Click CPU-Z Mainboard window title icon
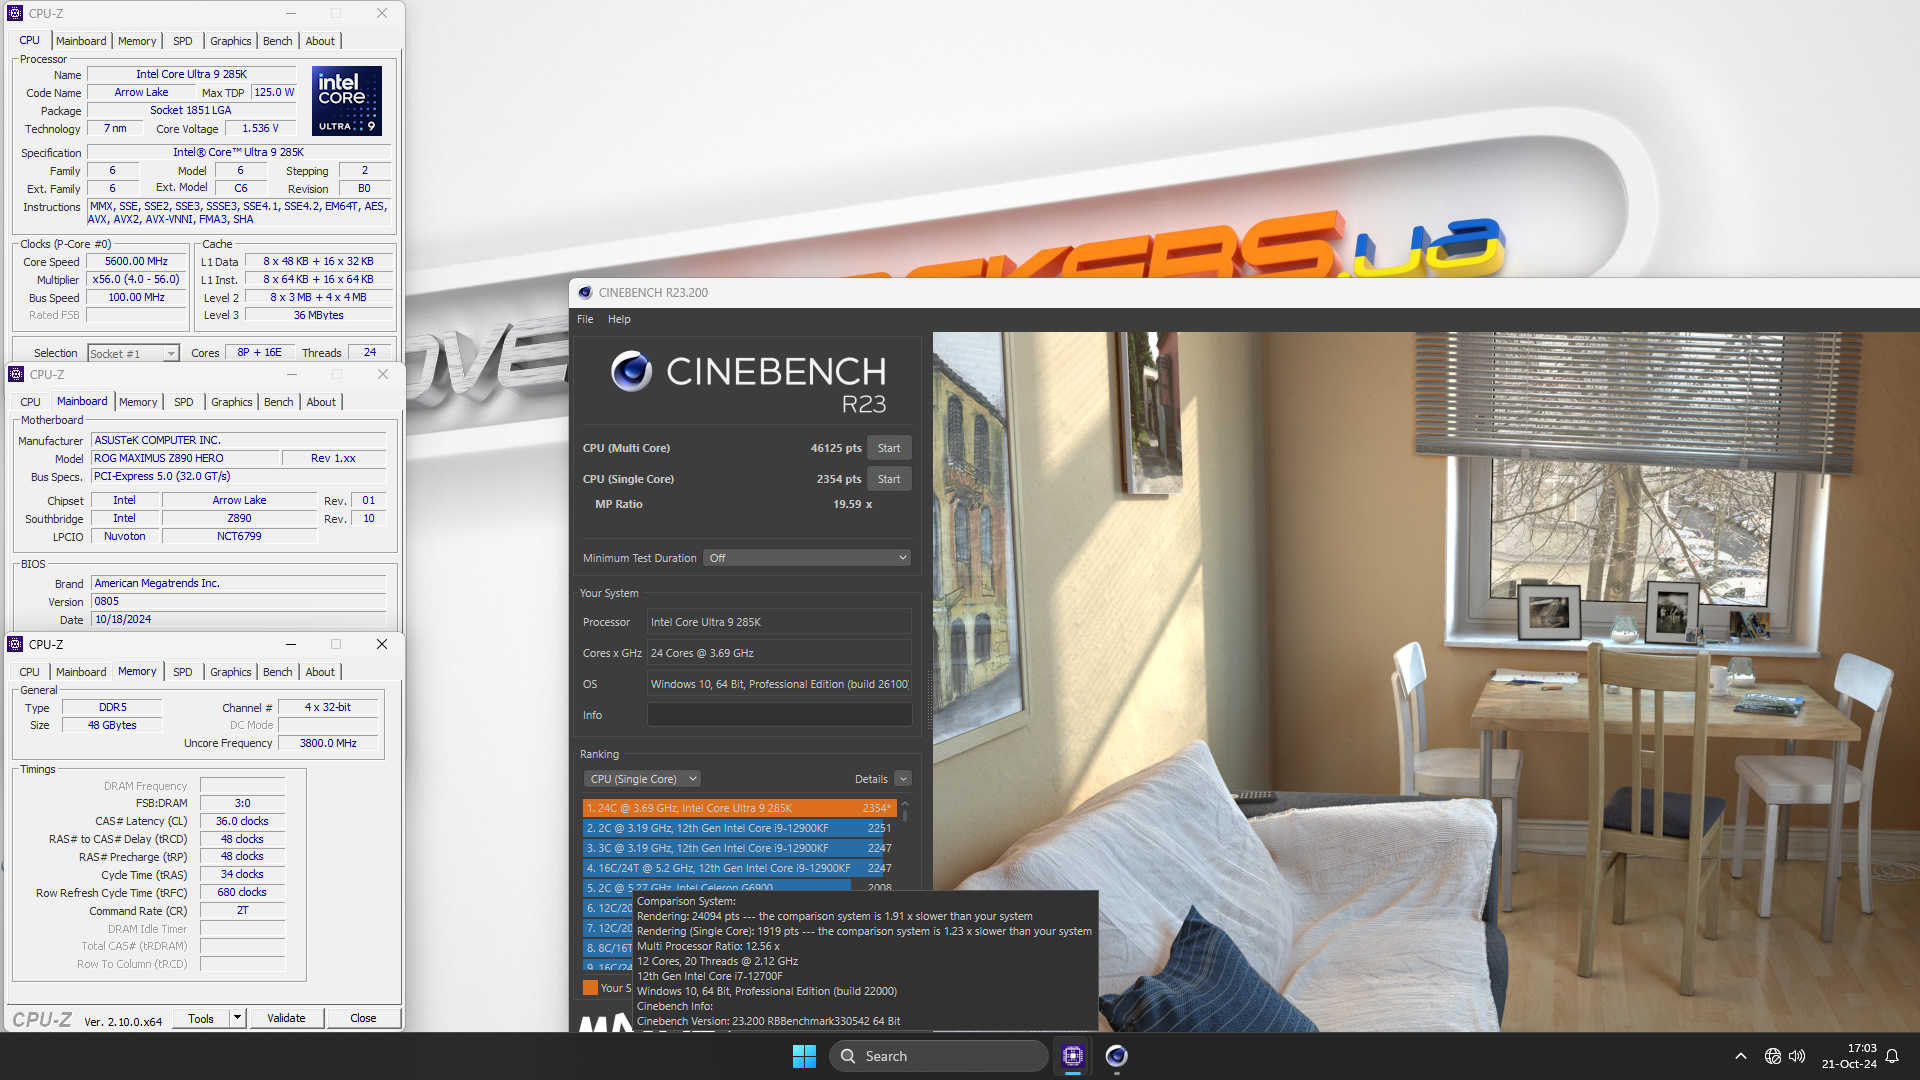This screenshot has height=1080, width=1920. (16, 374)
